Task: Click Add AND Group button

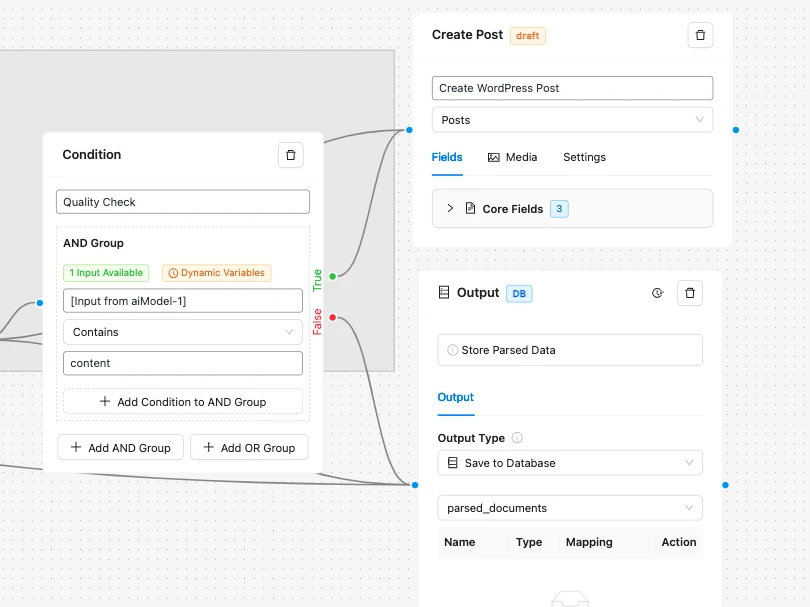Action: click(x=120, y=448)
